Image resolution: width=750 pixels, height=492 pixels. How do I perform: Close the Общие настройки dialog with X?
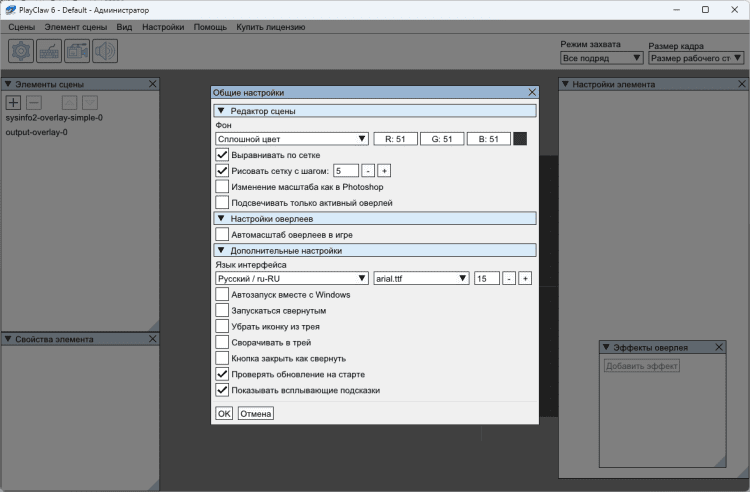click(x=532, y=91)
